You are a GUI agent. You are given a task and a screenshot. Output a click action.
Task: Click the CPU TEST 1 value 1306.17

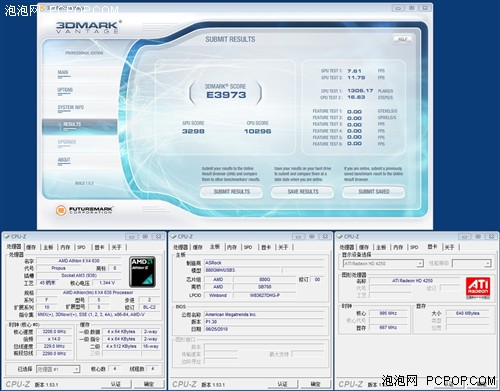360,91
